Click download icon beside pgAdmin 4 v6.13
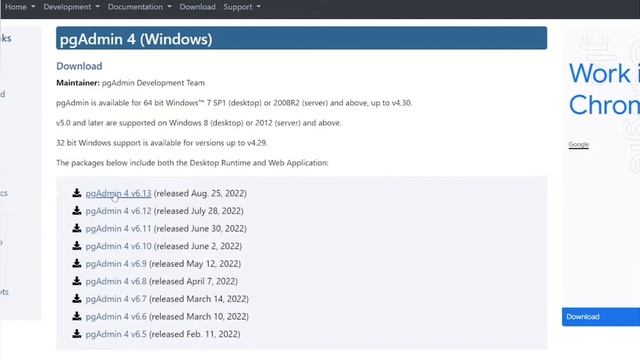640x360 pixels. pos(77,193)
